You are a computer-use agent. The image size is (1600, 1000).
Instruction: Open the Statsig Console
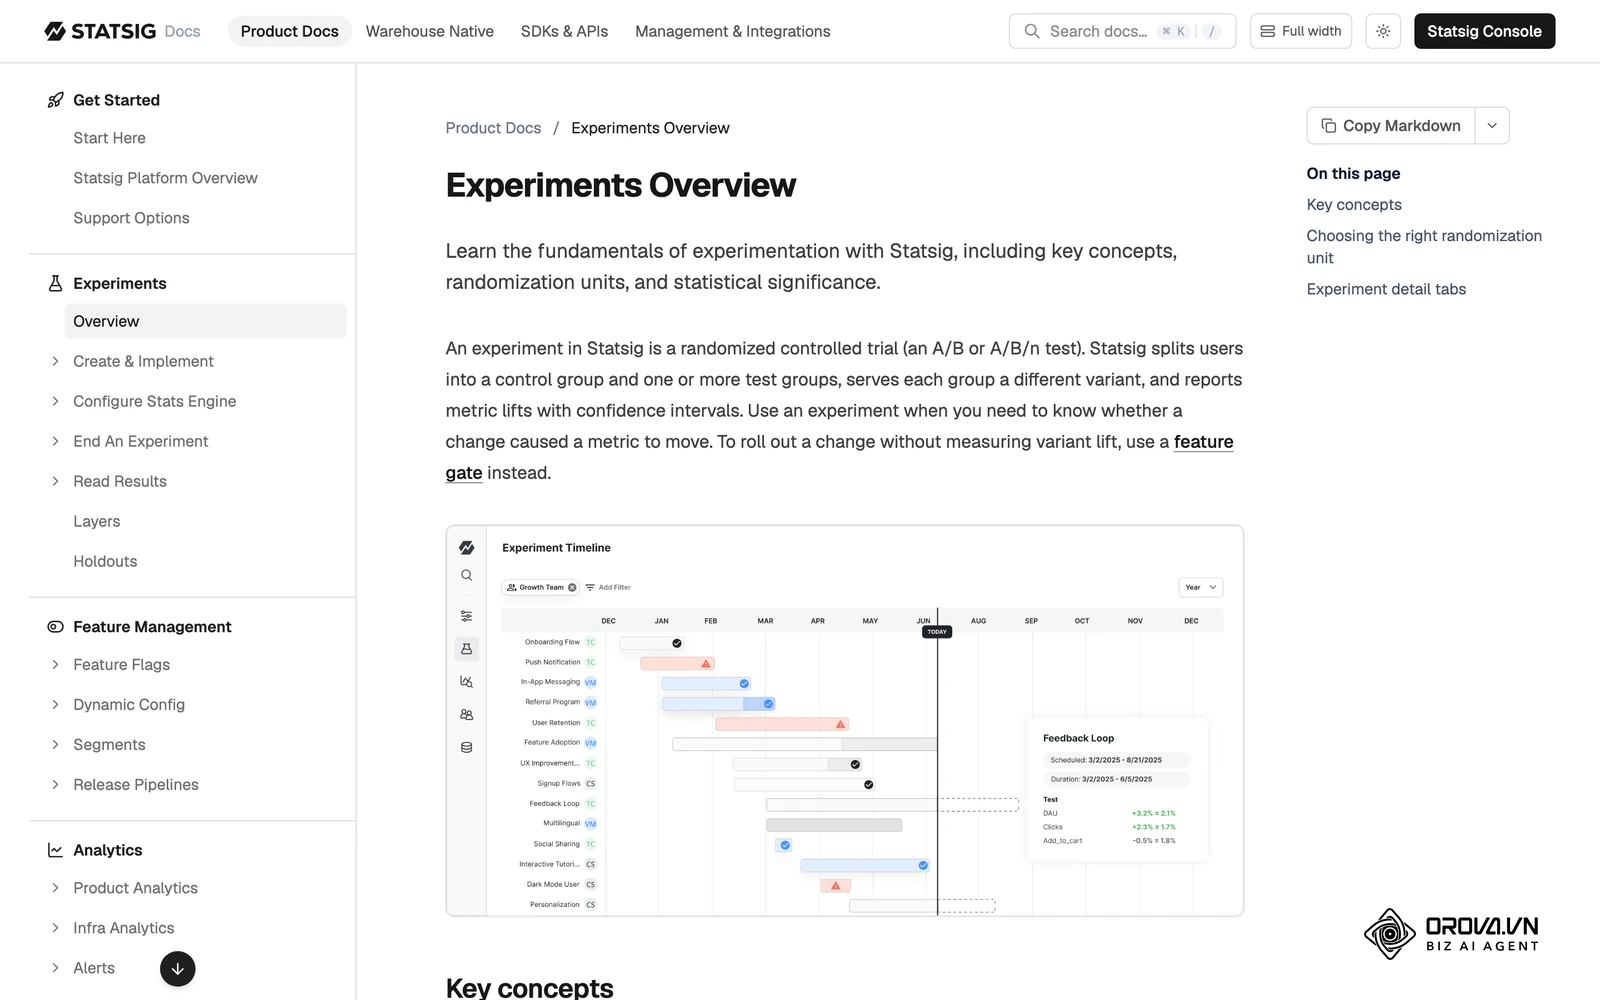pos(1484,31)
